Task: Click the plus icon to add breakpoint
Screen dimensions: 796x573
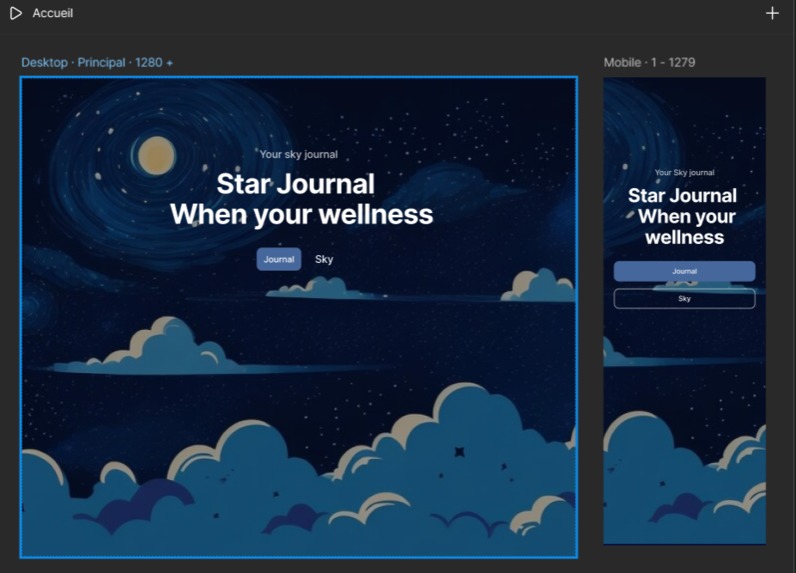Action: click(x=772, y=13)
